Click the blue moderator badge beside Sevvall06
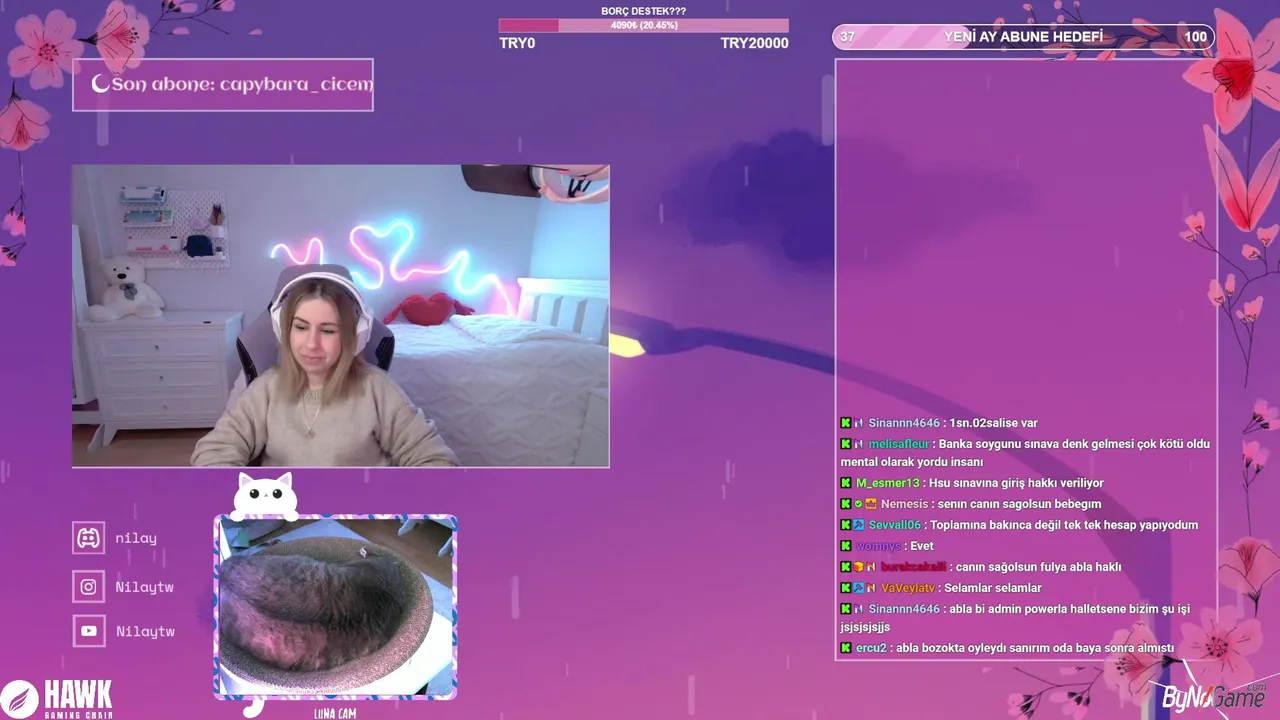Image resolution: width=1280 pixels, height=720 pixels. (858, 525)
